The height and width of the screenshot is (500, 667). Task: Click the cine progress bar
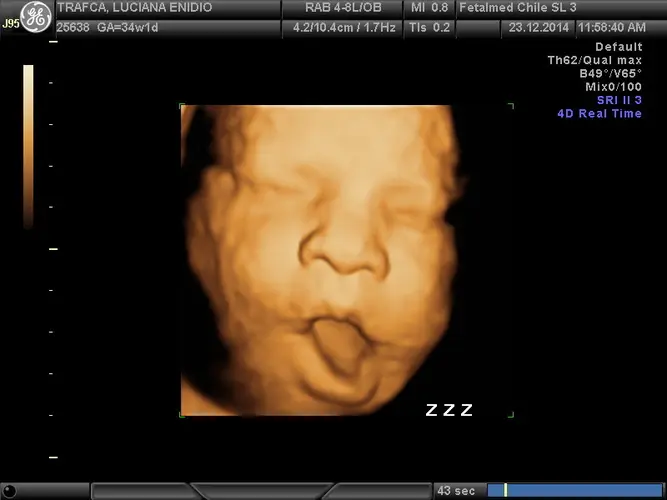pos(575,490)
